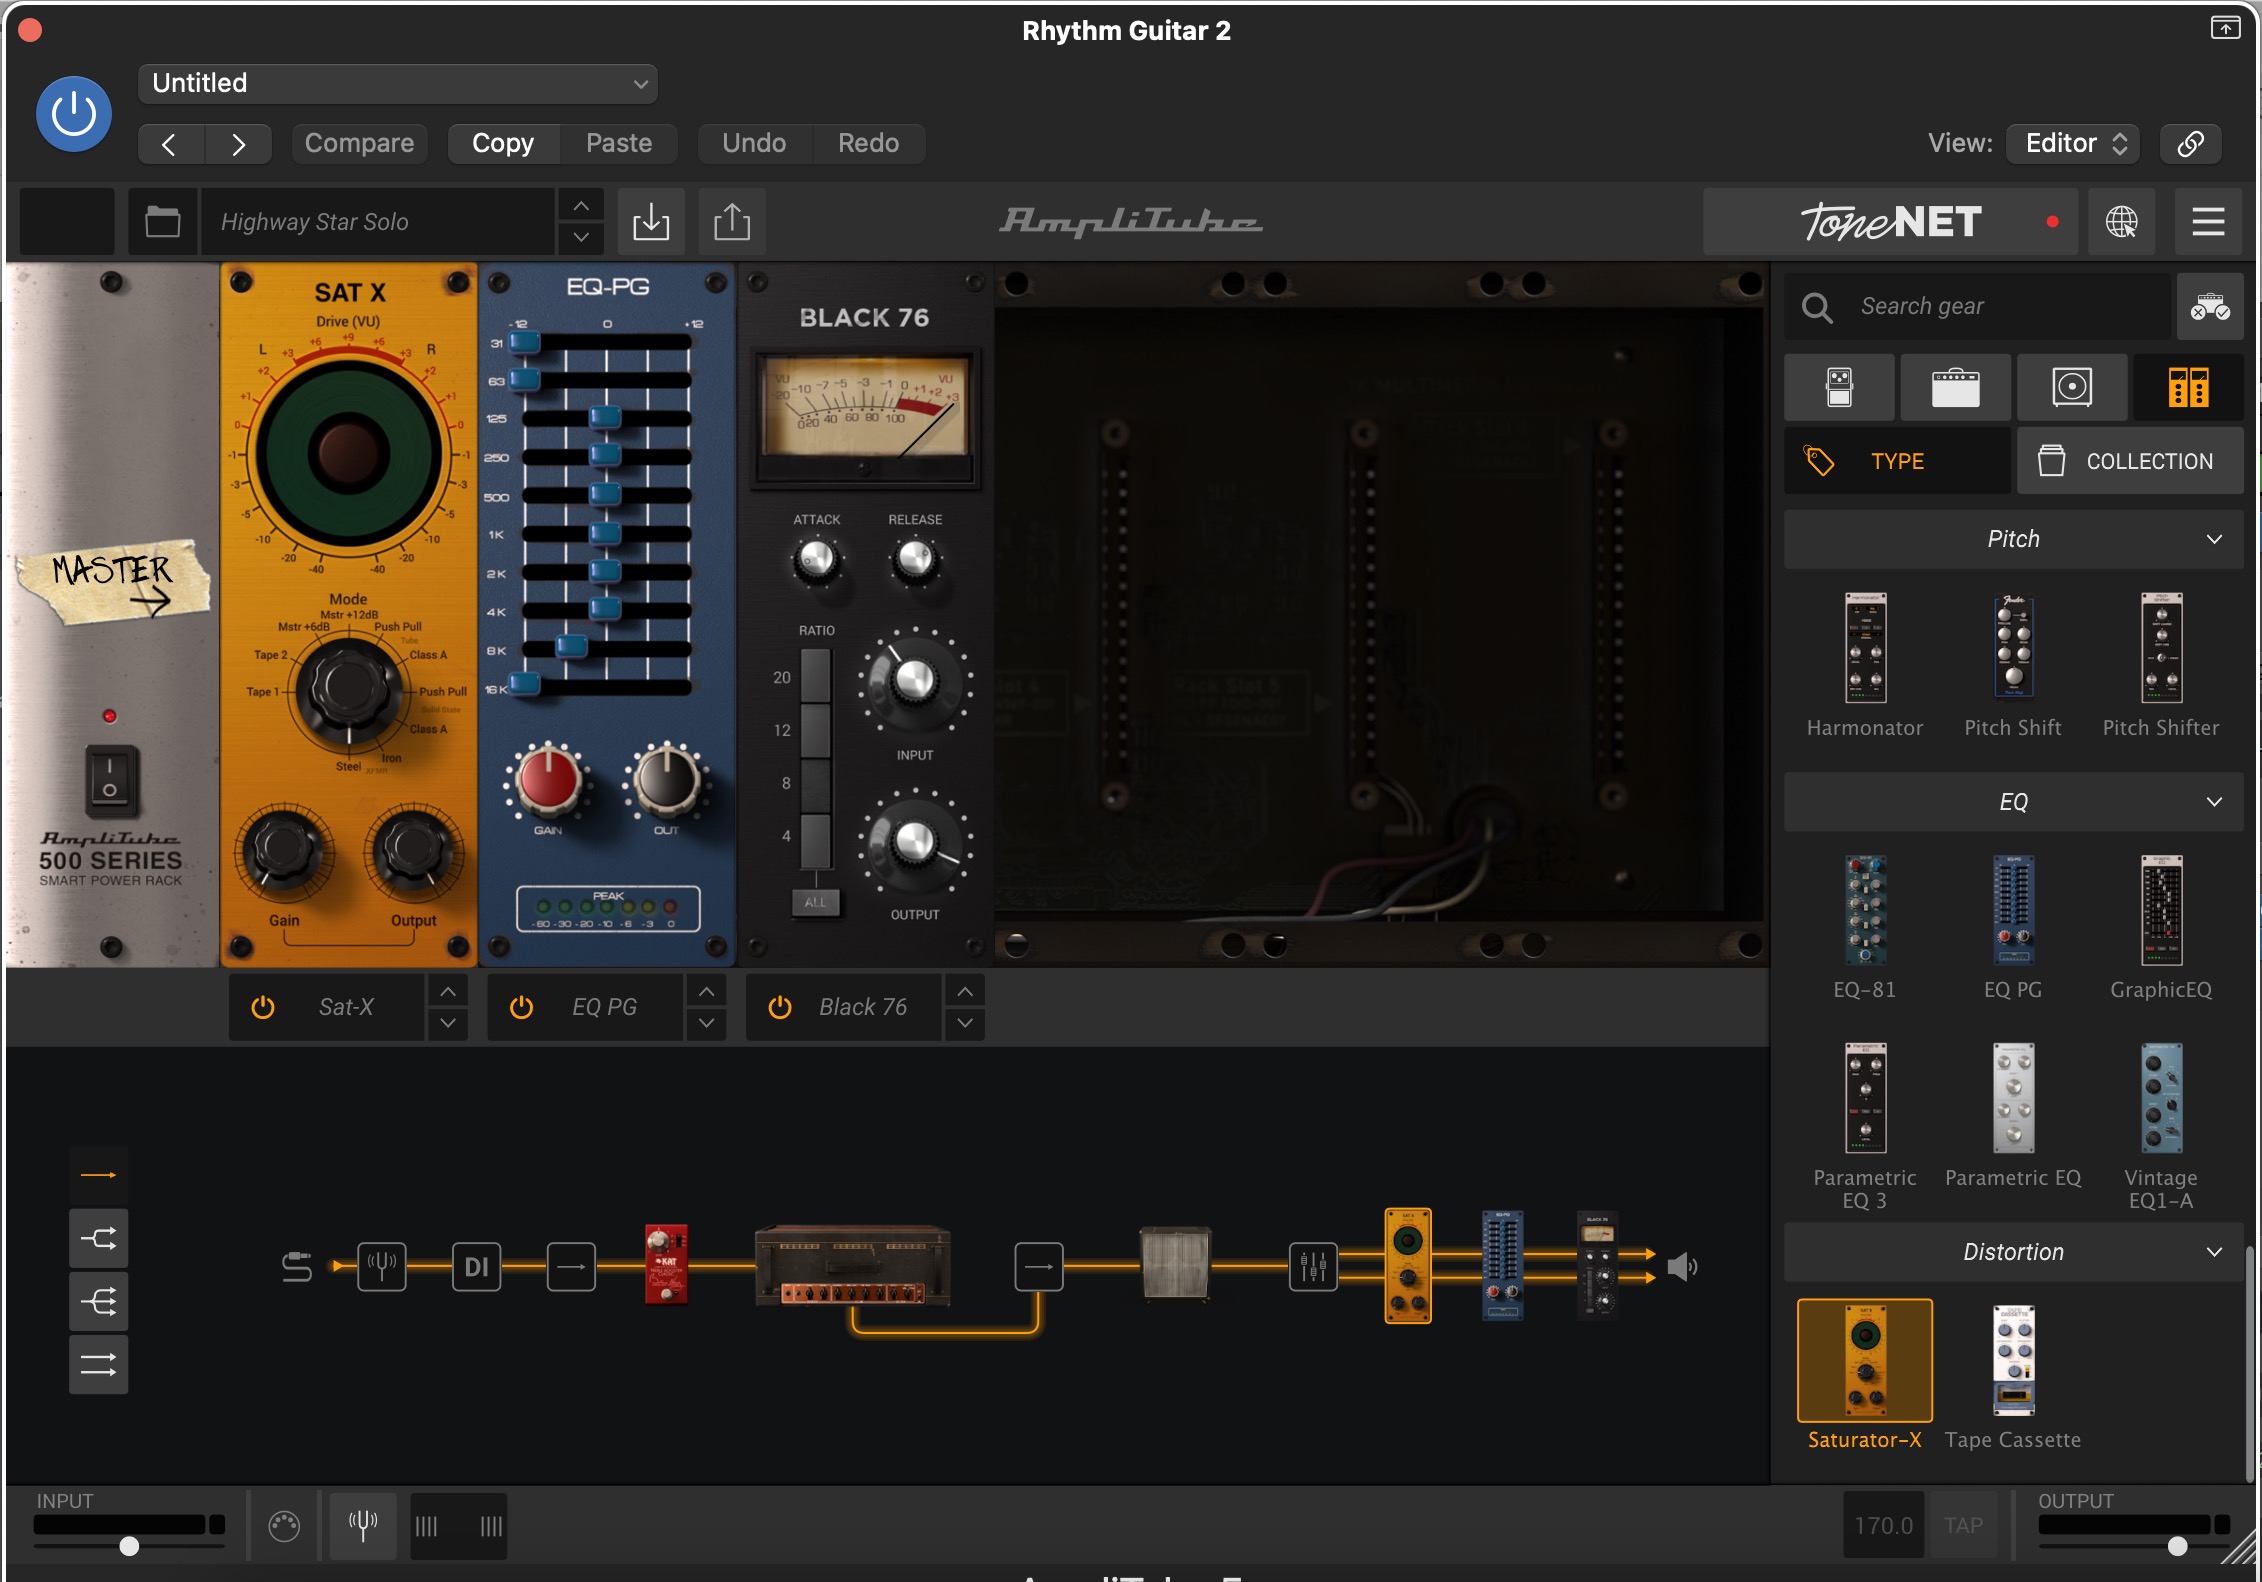Viewport: 2262px width, 1582px height.
Task: Toggle the EQ PG module power
Action: pos(521,1007)
